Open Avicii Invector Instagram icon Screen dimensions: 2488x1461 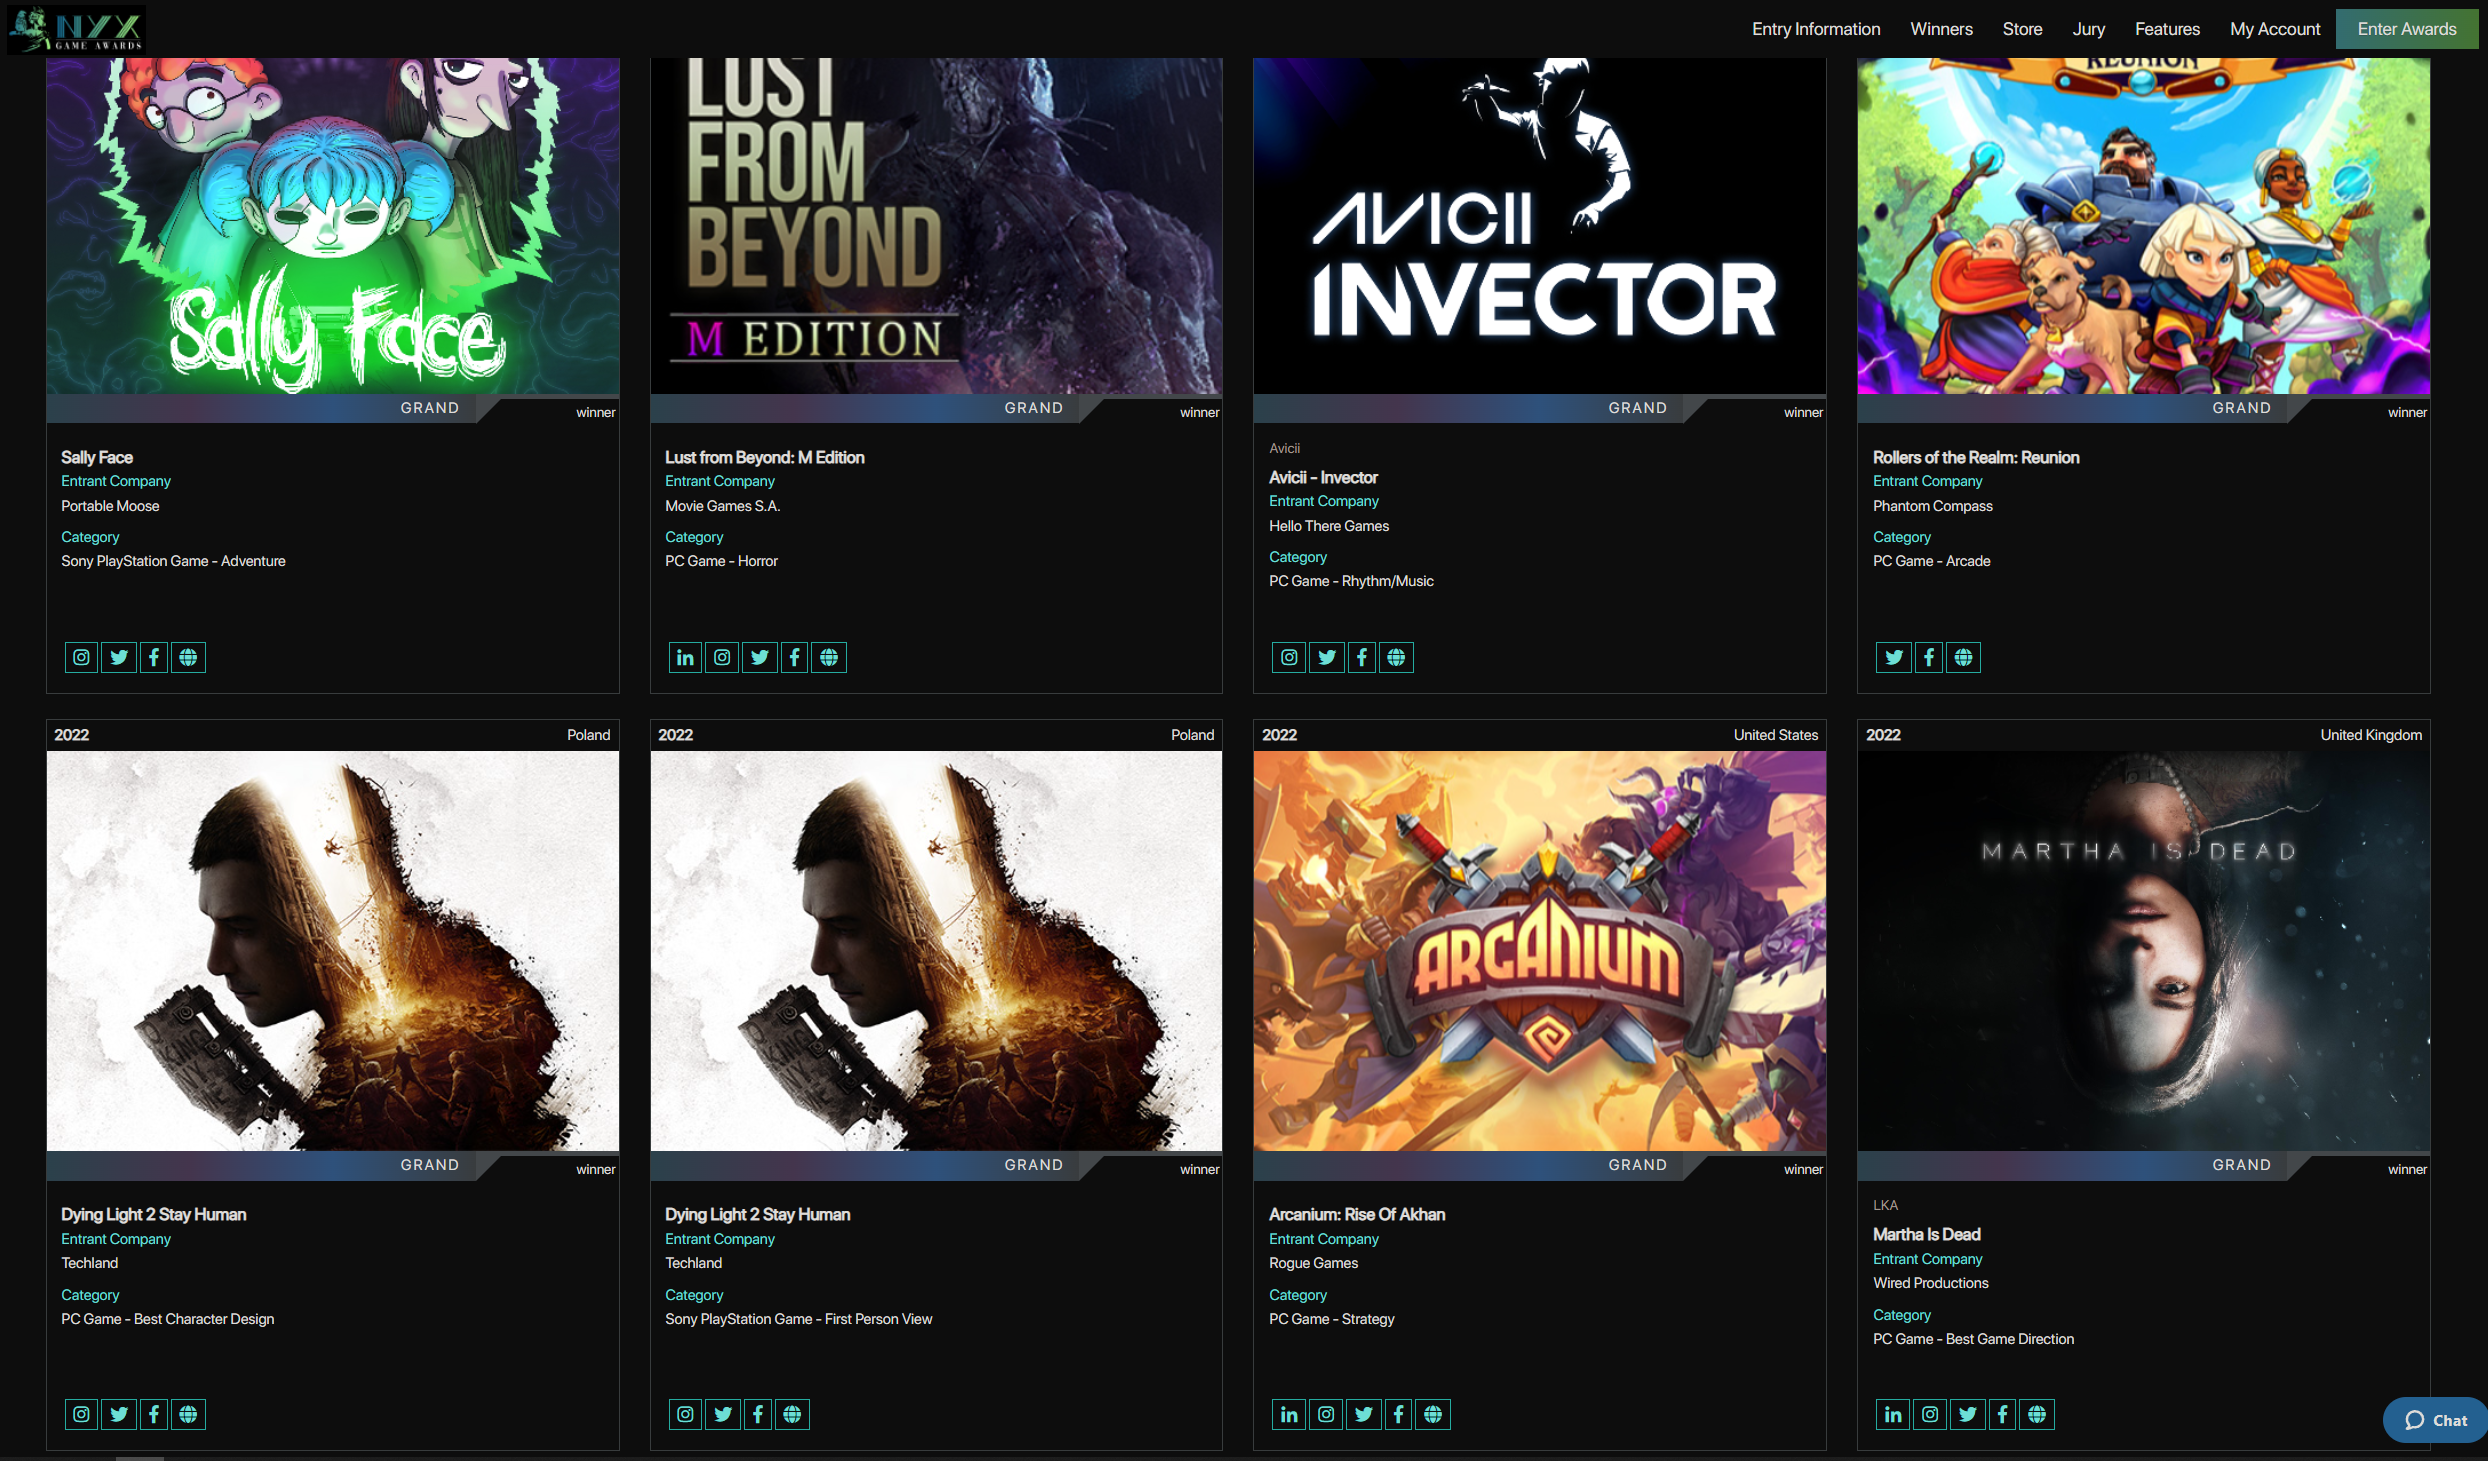coord(1289,657)
